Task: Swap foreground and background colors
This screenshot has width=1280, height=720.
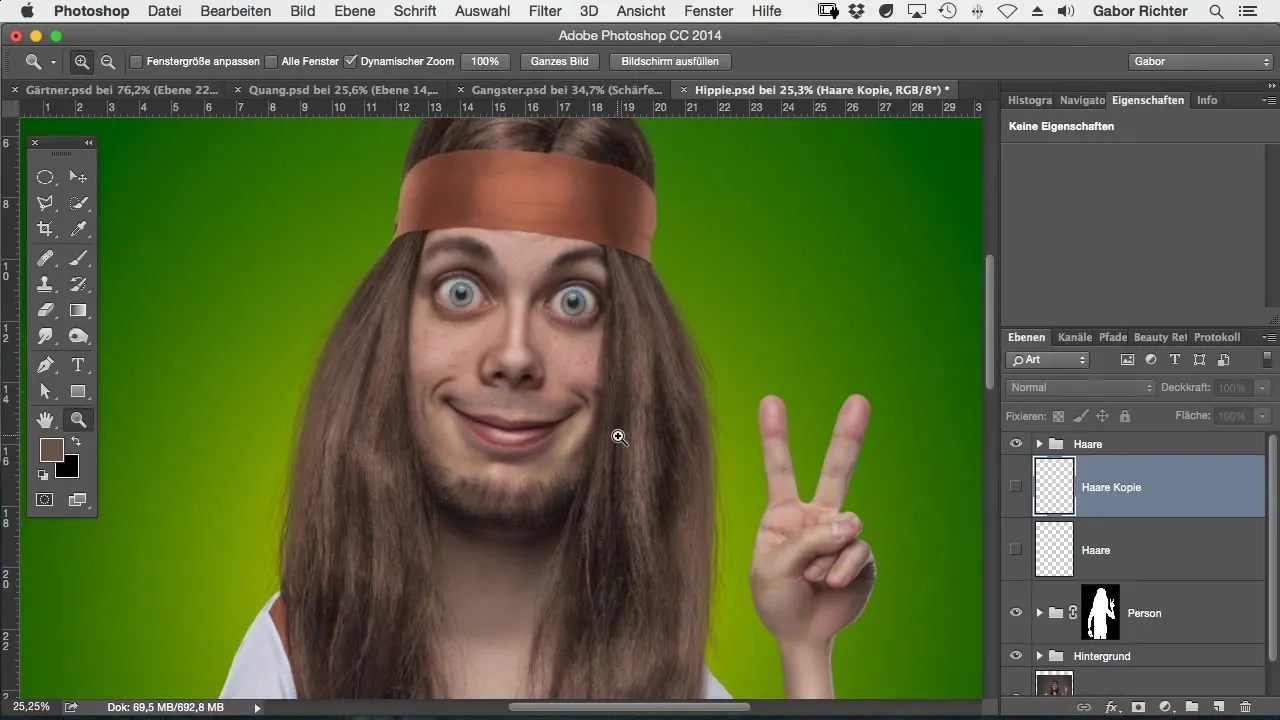Action: [x=76, y=442]
